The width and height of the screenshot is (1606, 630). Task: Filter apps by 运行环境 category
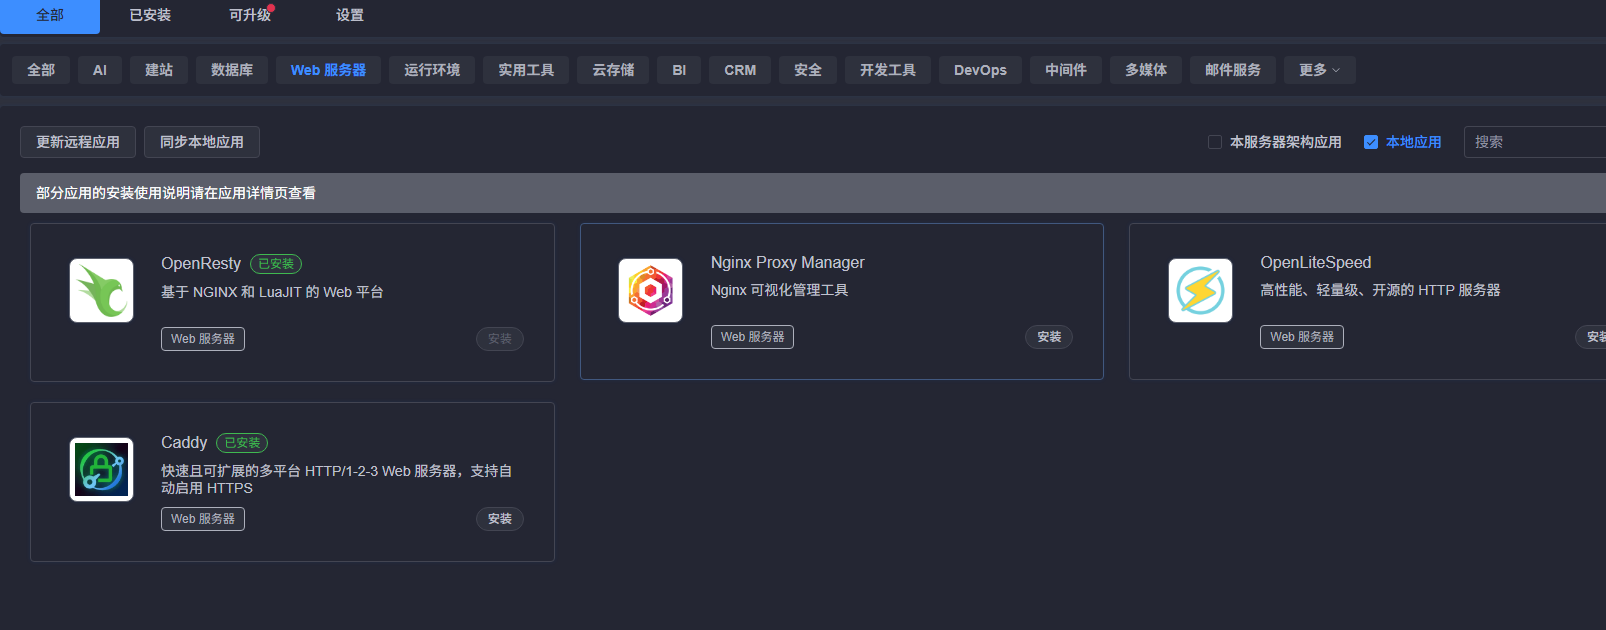click(432, 70)
